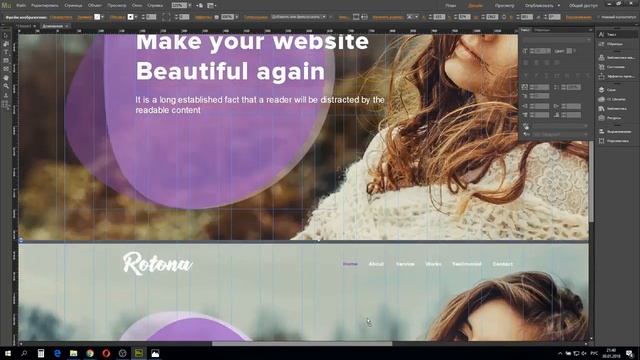Open the Состояния states panel

point(616,67)
